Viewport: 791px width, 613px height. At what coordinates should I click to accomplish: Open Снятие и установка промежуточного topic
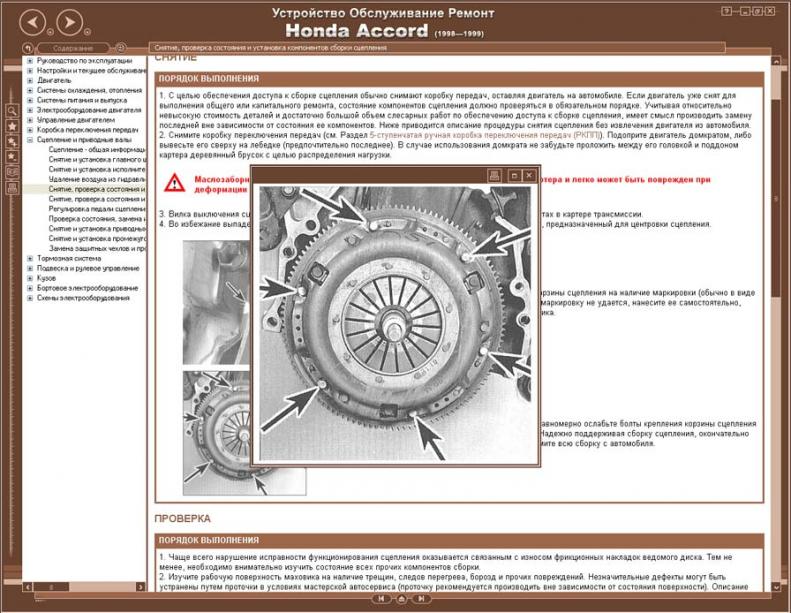(x=97, y=239)
